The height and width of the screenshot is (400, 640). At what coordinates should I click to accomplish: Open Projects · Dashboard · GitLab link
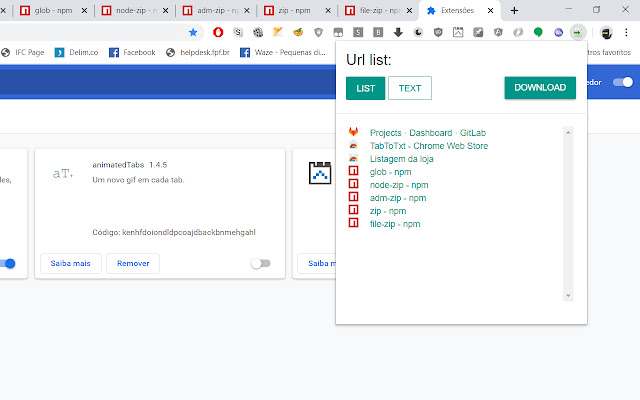[x=428, y=133]
